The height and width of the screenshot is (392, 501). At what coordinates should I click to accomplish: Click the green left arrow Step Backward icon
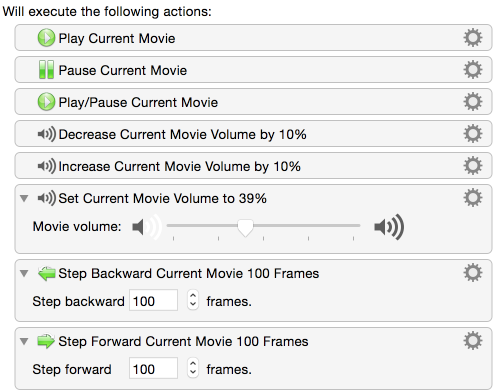click(47, 274)
